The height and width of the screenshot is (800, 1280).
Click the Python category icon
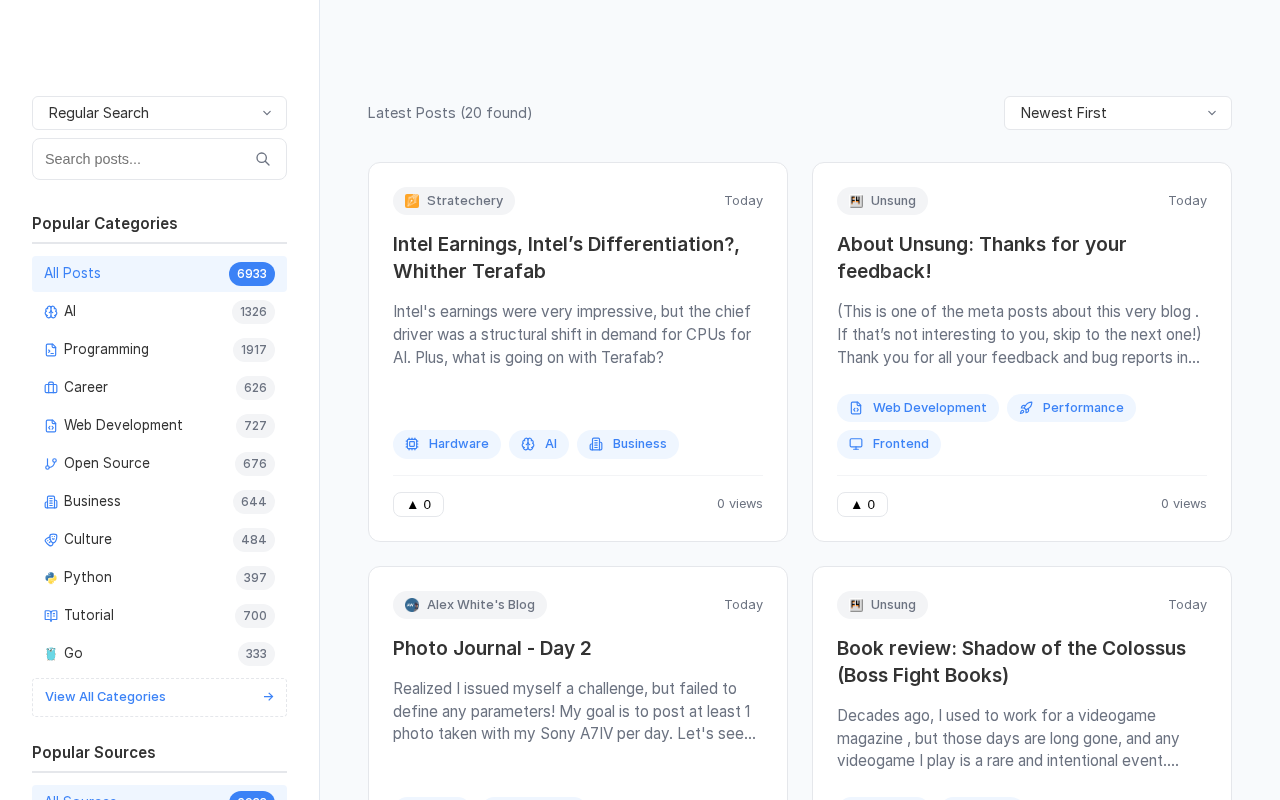[x=51, y=578]
